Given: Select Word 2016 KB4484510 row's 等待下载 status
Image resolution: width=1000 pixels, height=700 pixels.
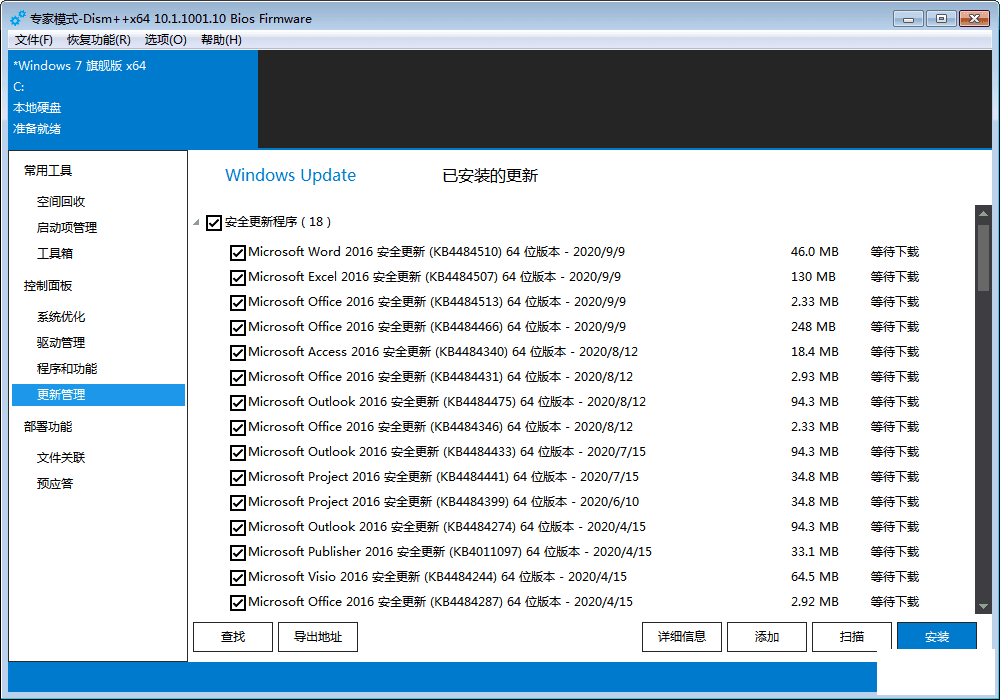Looking at the screenshot, I should 895,252.
